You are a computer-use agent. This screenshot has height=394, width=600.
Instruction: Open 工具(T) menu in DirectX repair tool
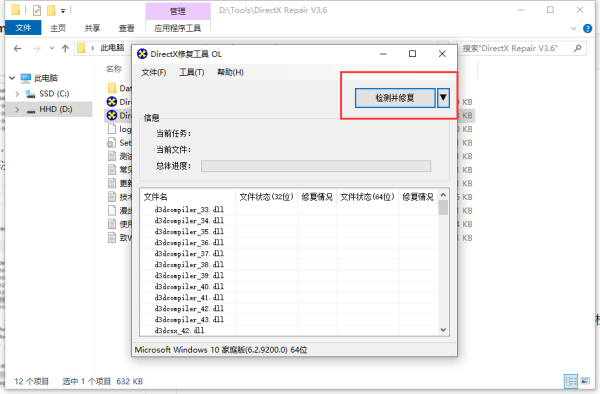pyautogui.click(x=192, y=72)
